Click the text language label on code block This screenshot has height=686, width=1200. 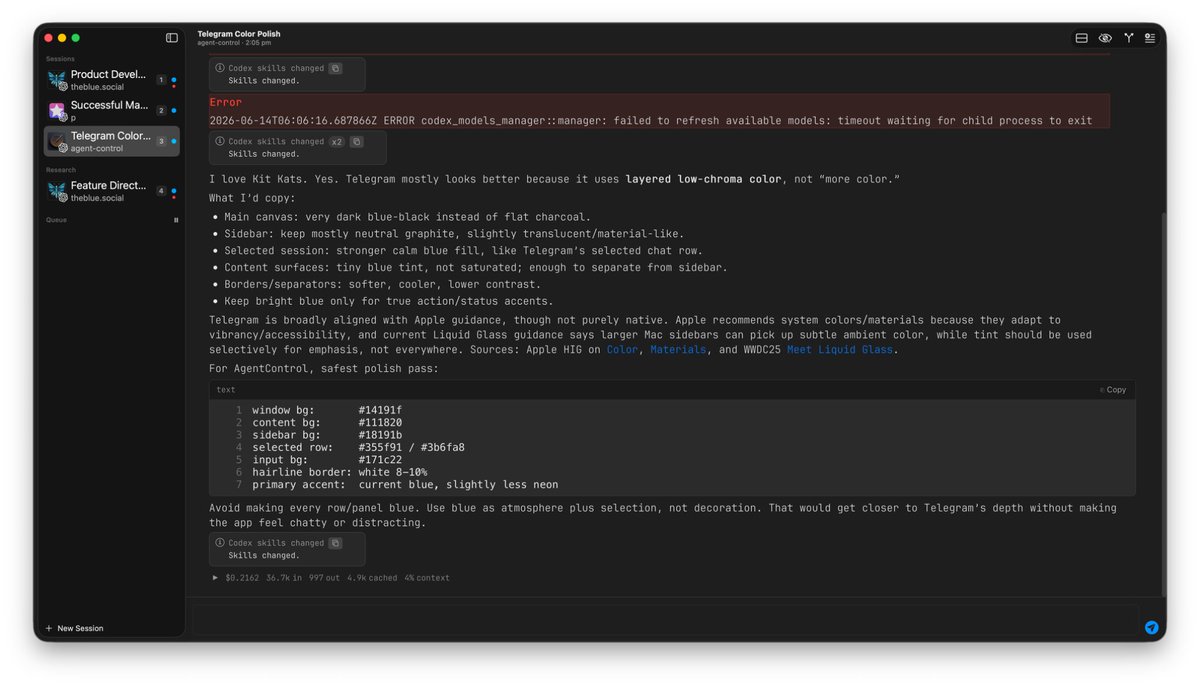[226, 390]
